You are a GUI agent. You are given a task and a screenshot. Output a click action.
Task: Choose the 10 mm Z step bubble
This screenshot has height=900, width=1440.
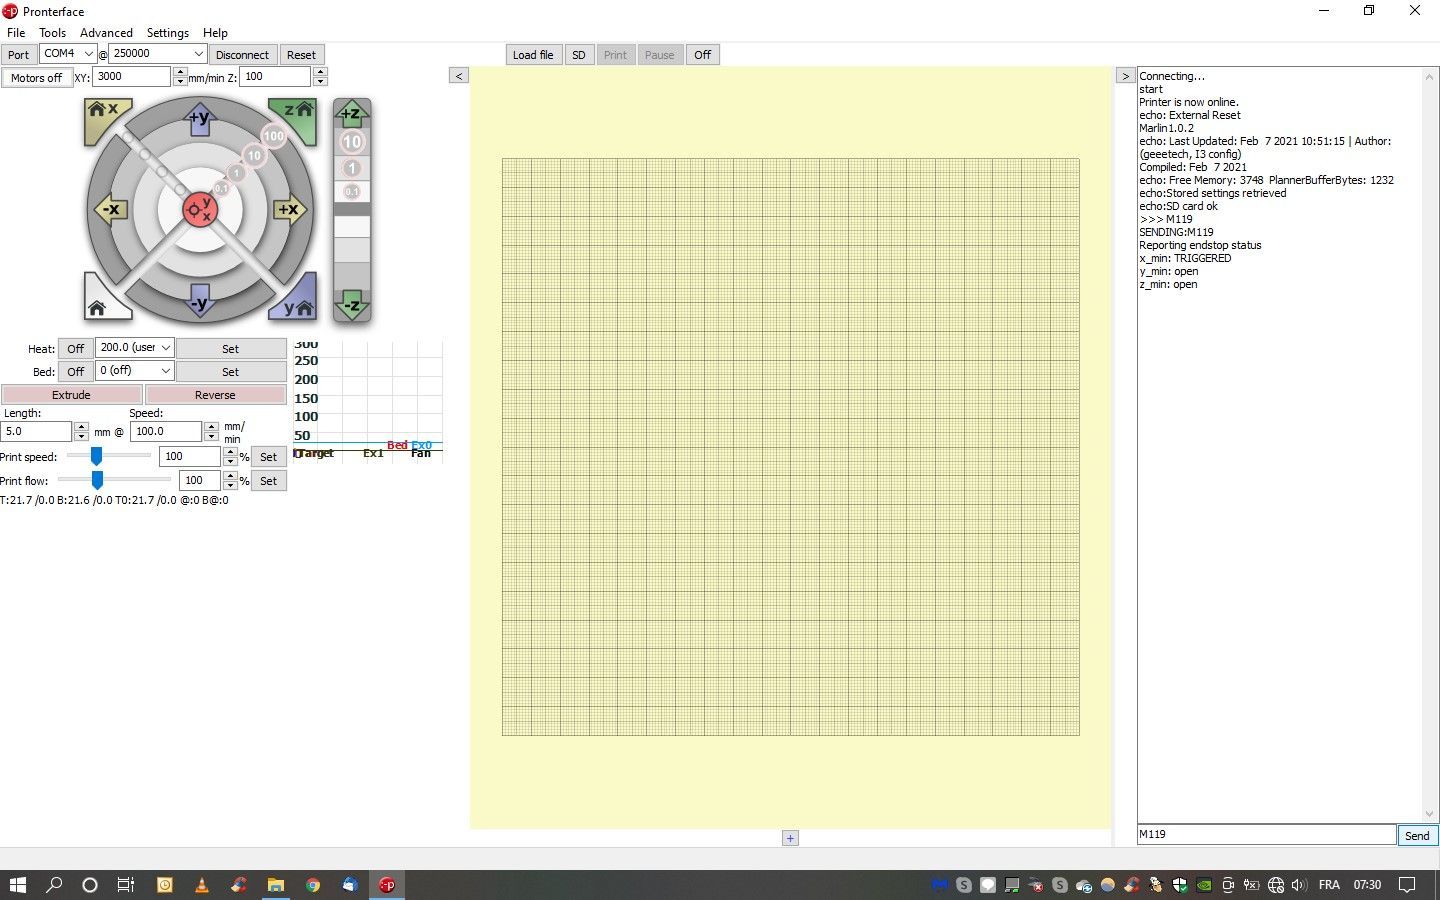coord(351,142)
